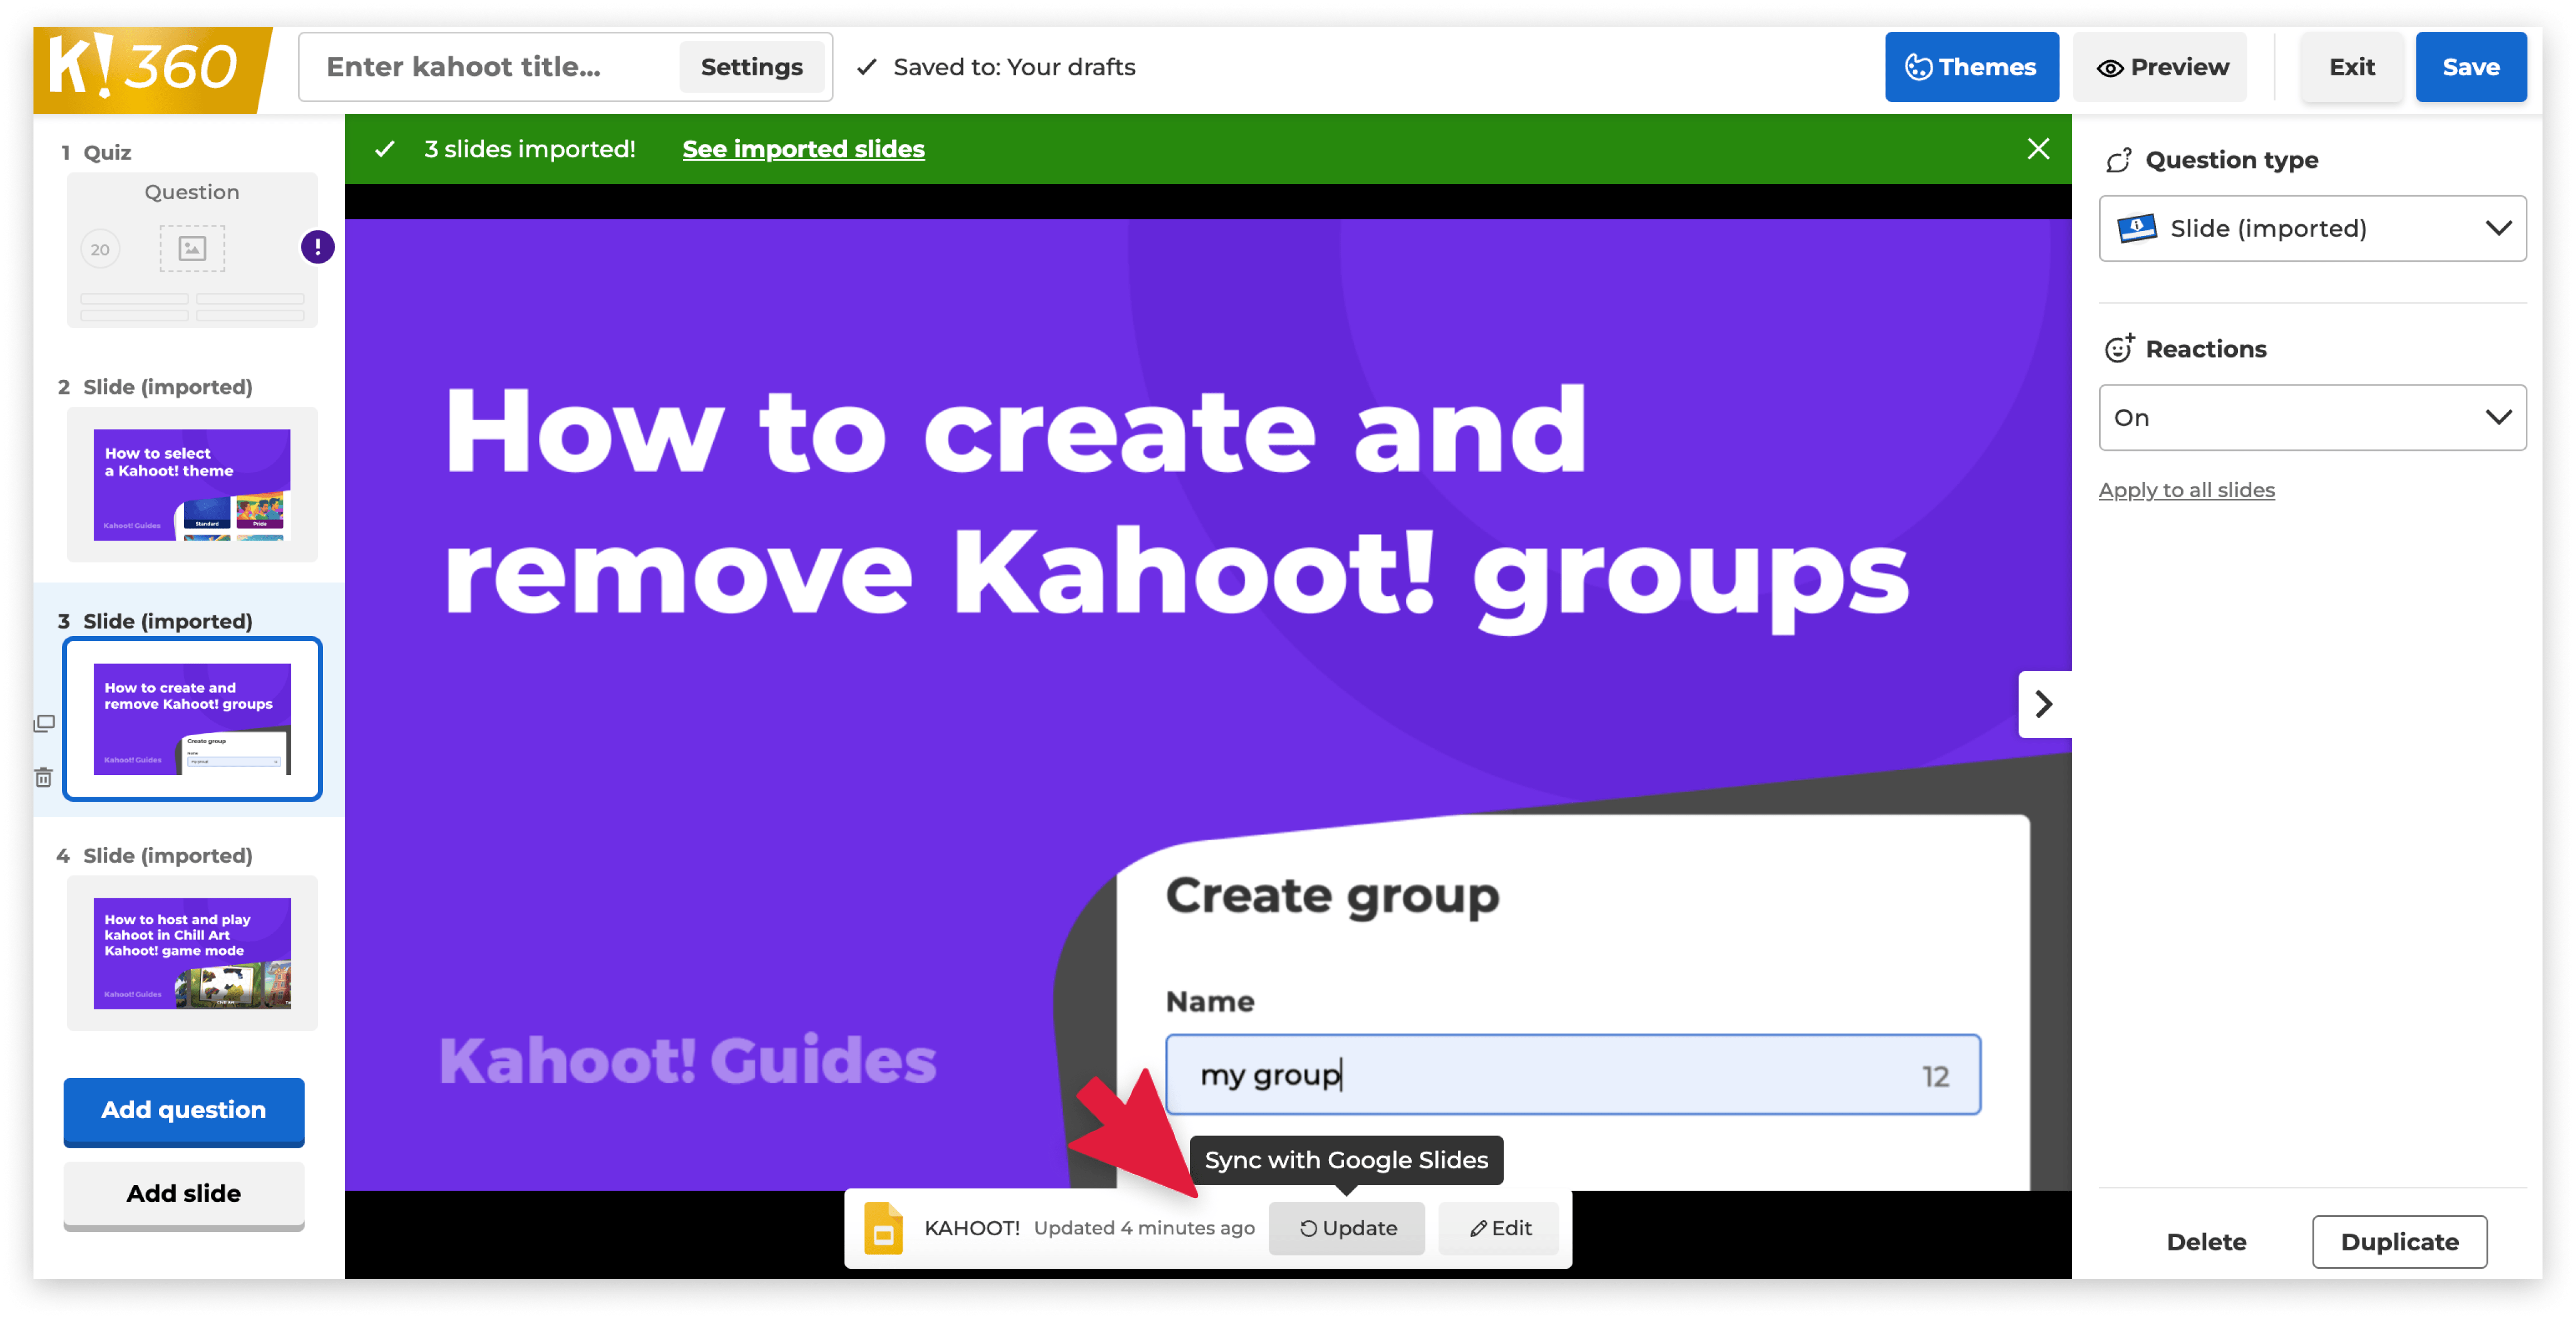Screen dimensions: 2576x1319
Task: Click the trash icon to delete slide 3
Action: 44,778
